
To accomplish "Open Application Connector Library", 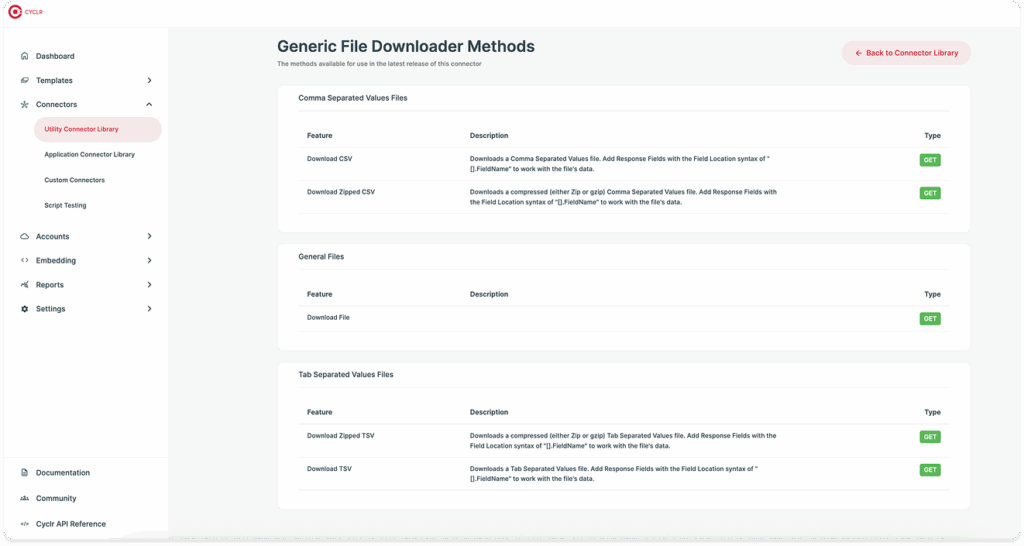I will 89,155.
